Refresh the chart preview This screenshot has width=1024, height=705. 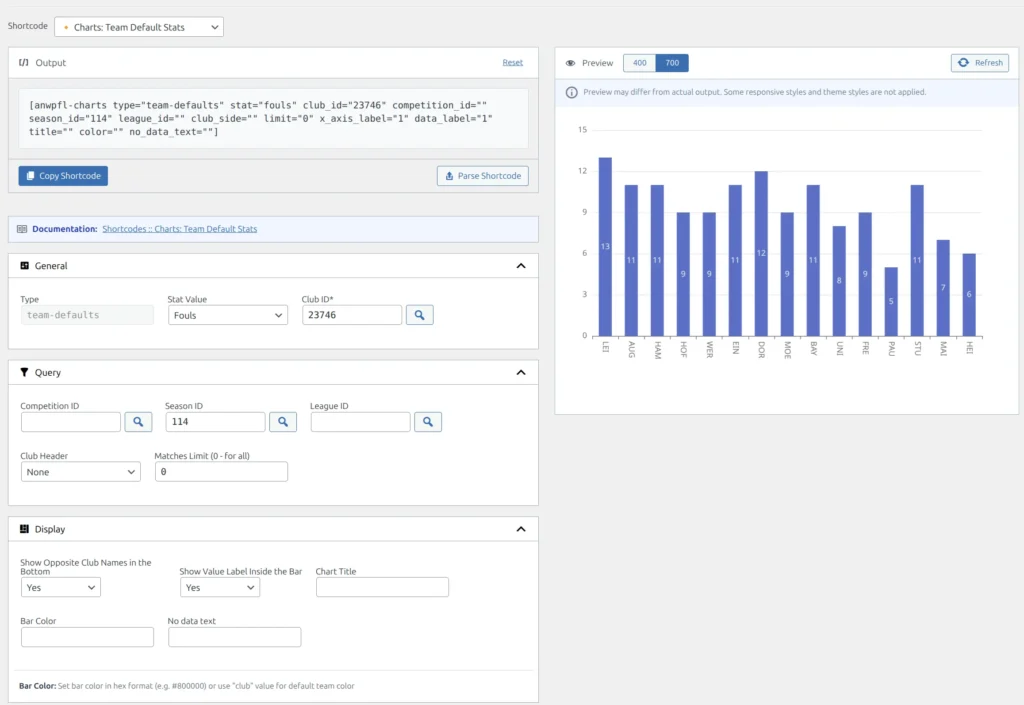tap(980, 63)
